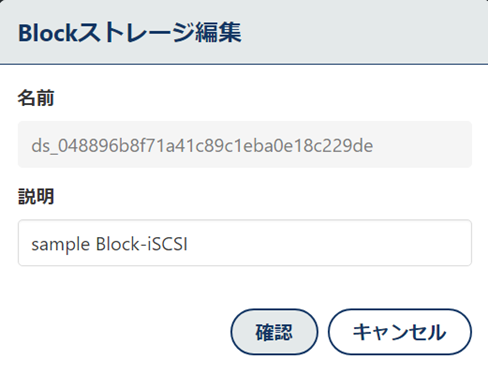This screenshot has width=488, height=375.
Task: Focus the 説明 description input field
Action: click(245, 243)
